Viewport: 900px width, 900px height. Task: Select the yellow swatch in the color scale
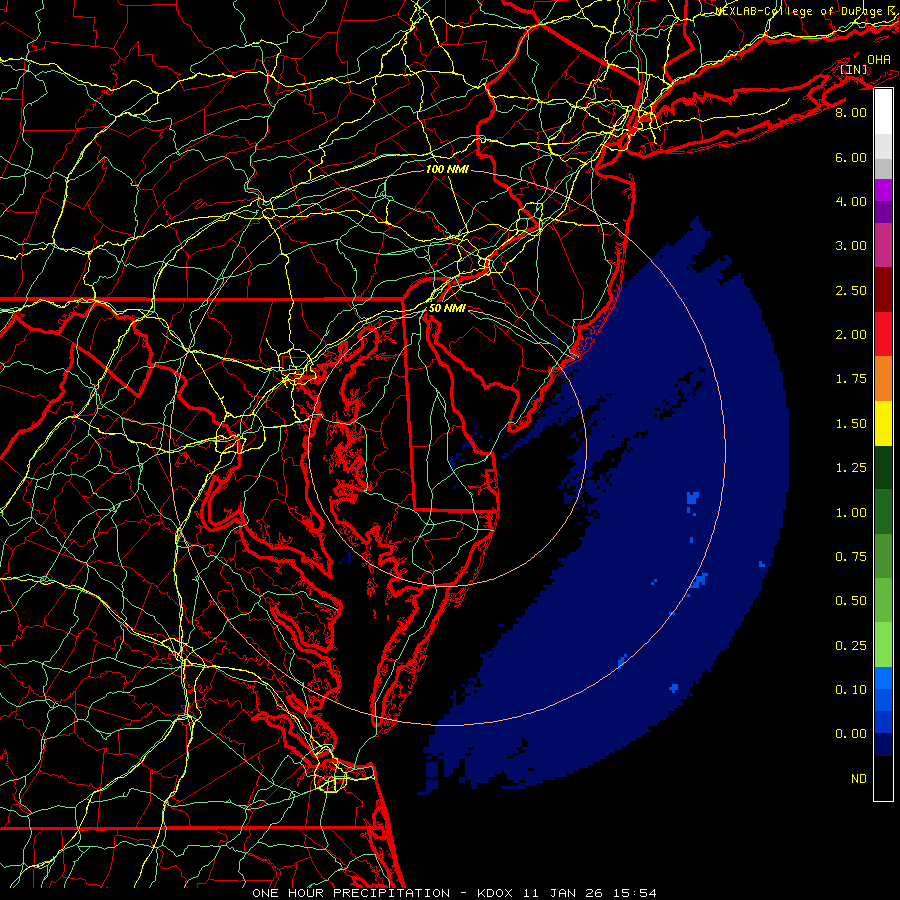pos(883,424)
